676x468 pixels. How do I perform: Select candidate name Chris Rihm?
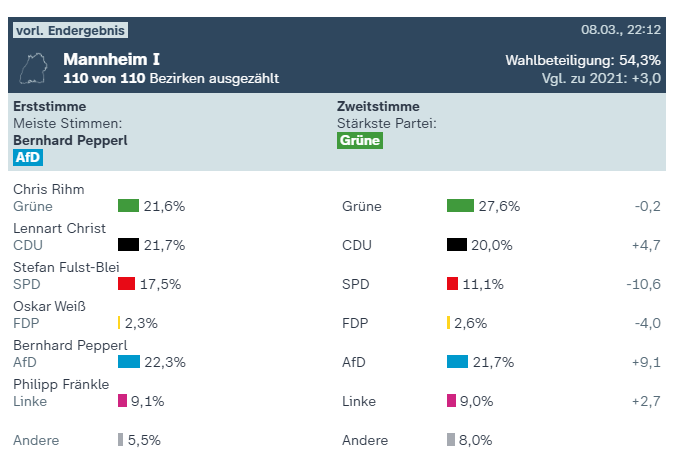tap(48, 189)
